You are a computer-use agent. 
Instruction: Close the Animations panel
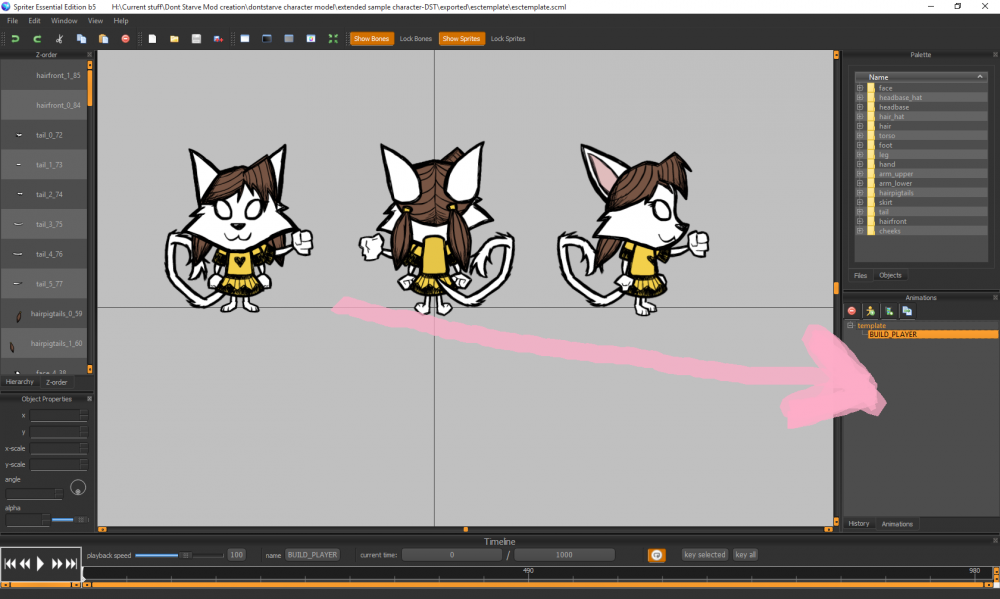pos(995,298)
